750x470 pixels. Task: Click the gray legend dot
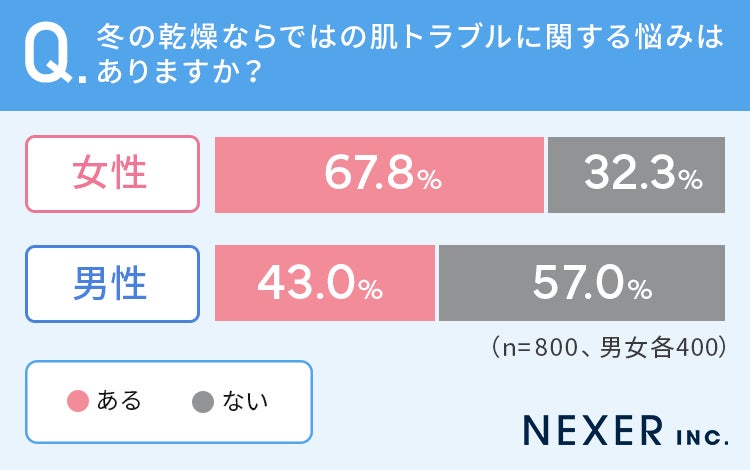coord(202,402)
